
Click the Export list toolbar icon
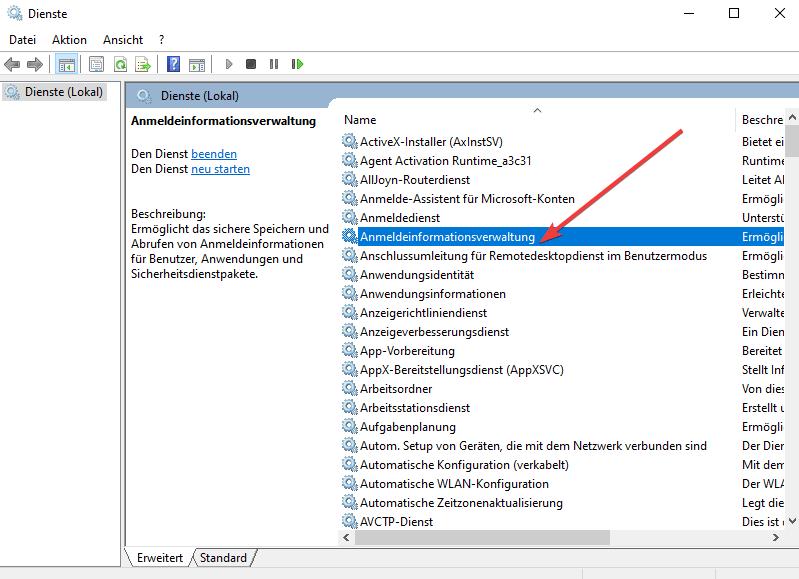coord(143,64)
